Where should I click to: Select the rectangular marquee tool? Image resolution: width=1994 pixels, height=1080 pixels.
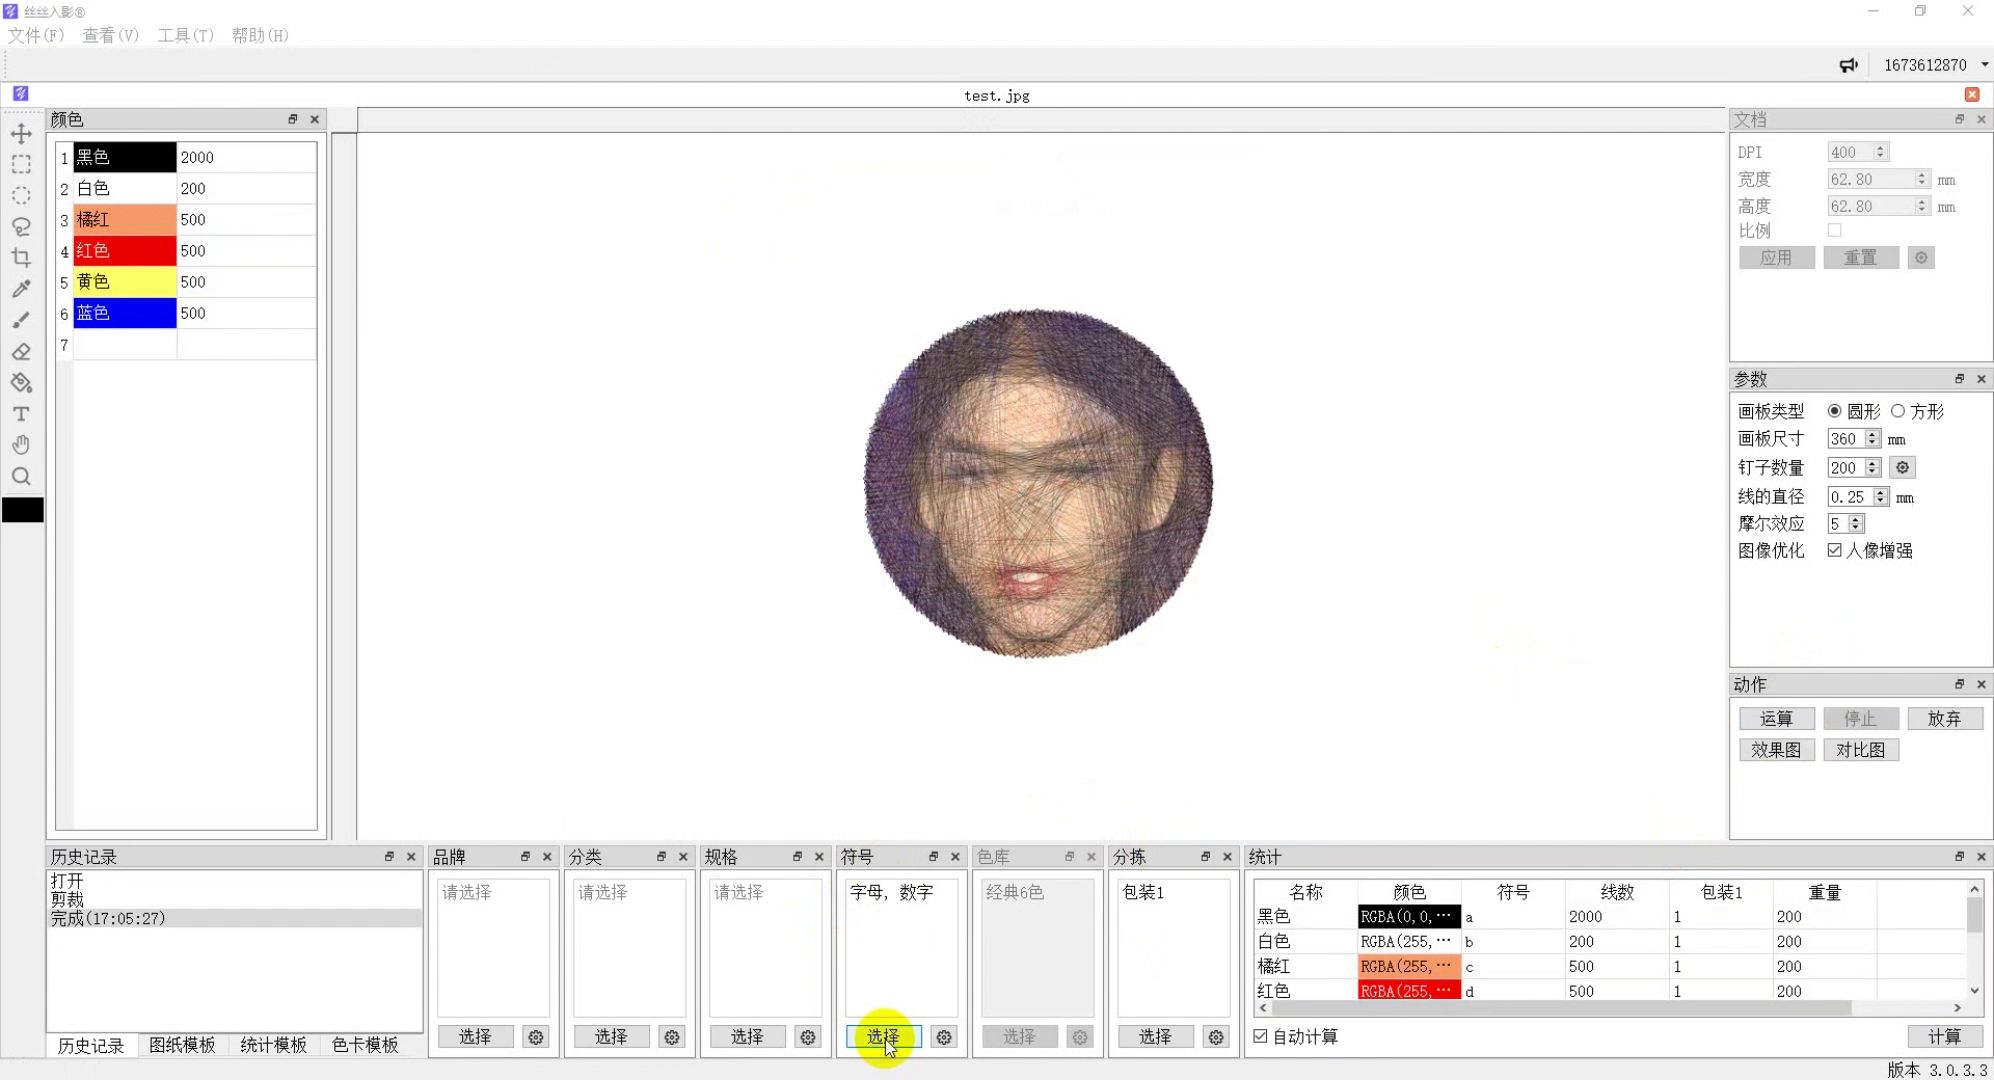click(21, 165)
